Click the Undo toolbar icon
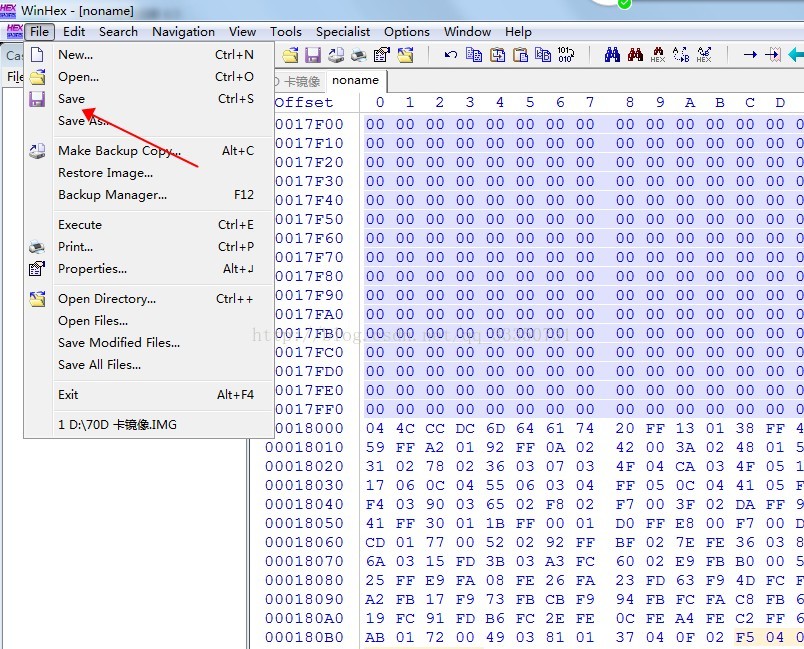 pyautogui.click(x=451, y=55)
